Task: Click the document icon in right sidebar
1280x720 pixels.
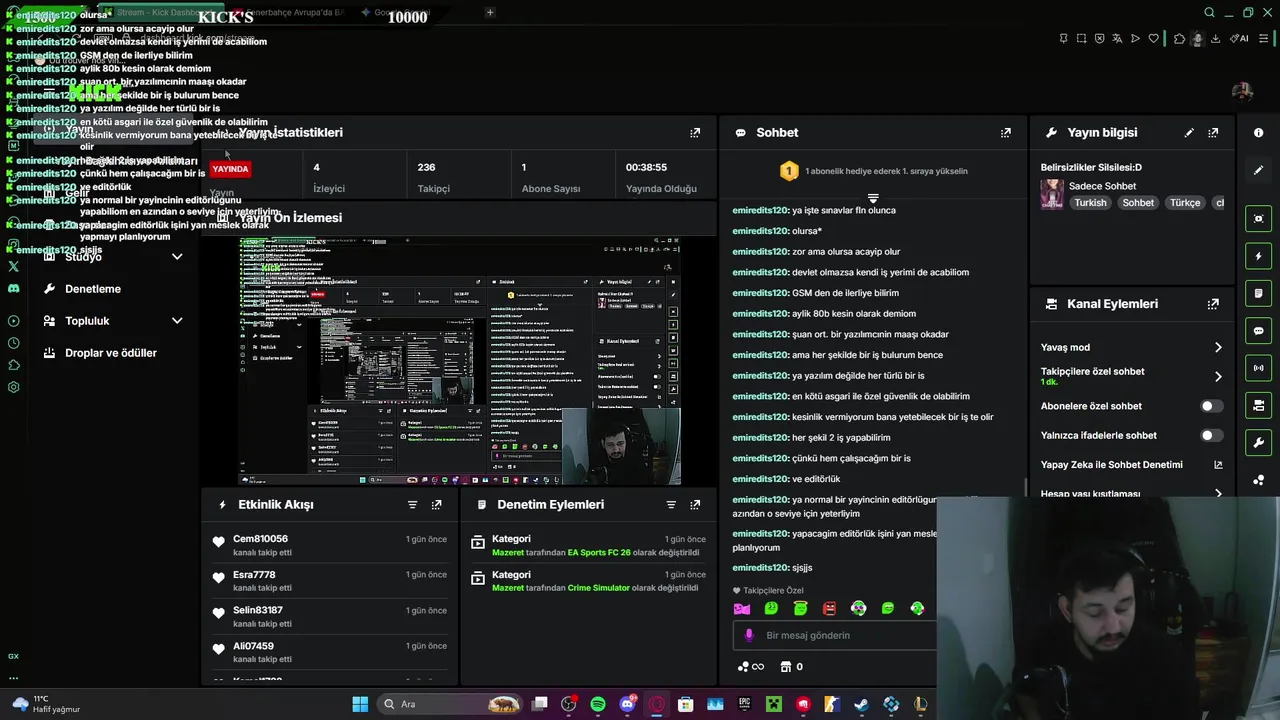Action: click(1258, 293)
